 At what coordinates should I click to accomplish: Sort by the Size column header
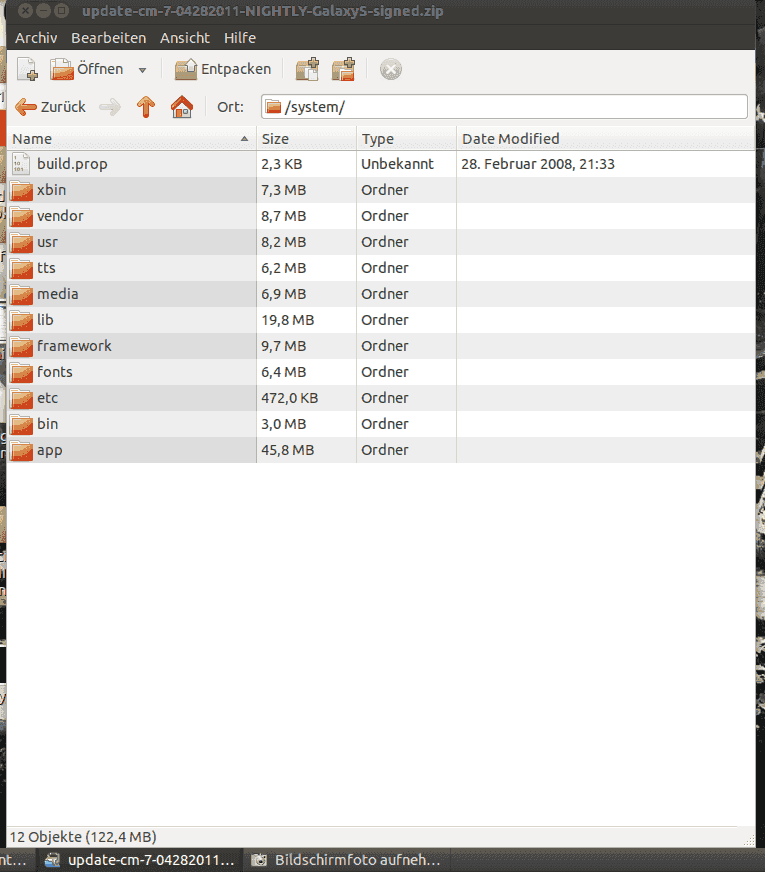point(306,138)
